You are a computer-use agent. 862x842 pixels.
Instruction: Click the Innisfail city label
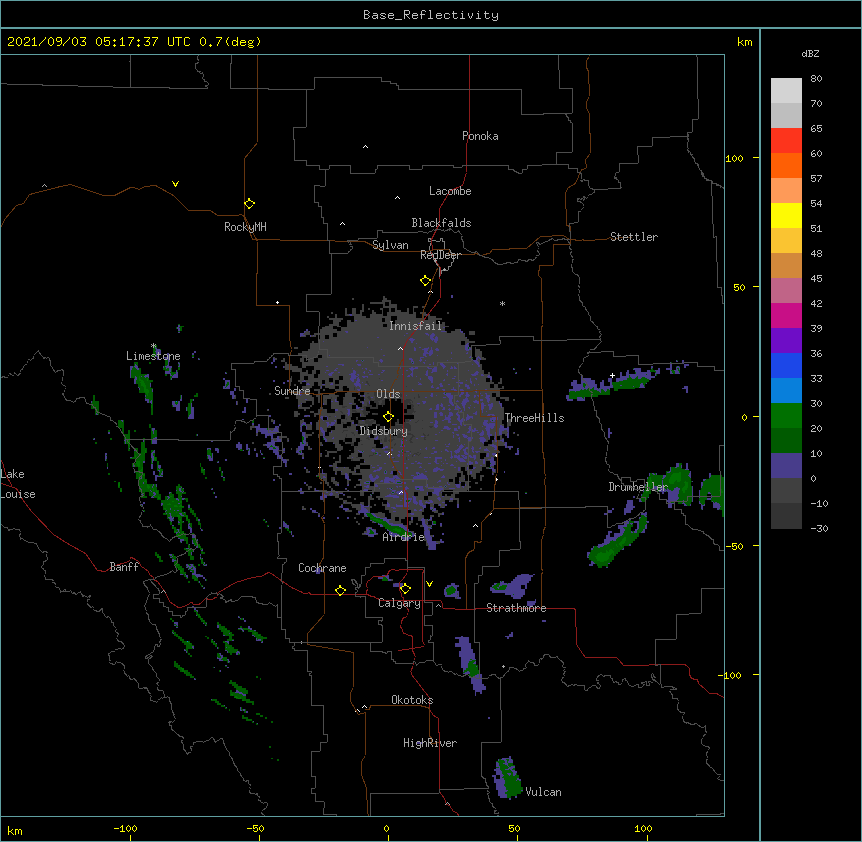pyautogui.click(x=416, y=326)
